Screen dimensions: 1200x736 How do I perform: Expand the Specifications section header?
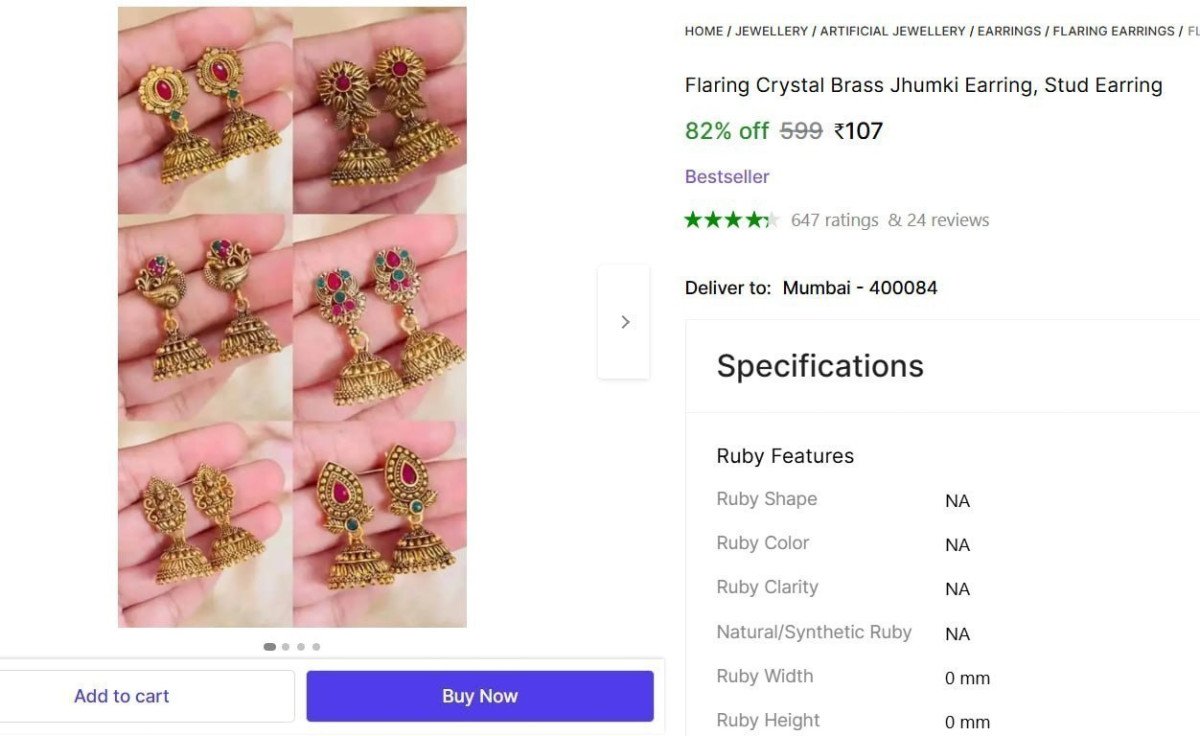(x=820, y=366)
